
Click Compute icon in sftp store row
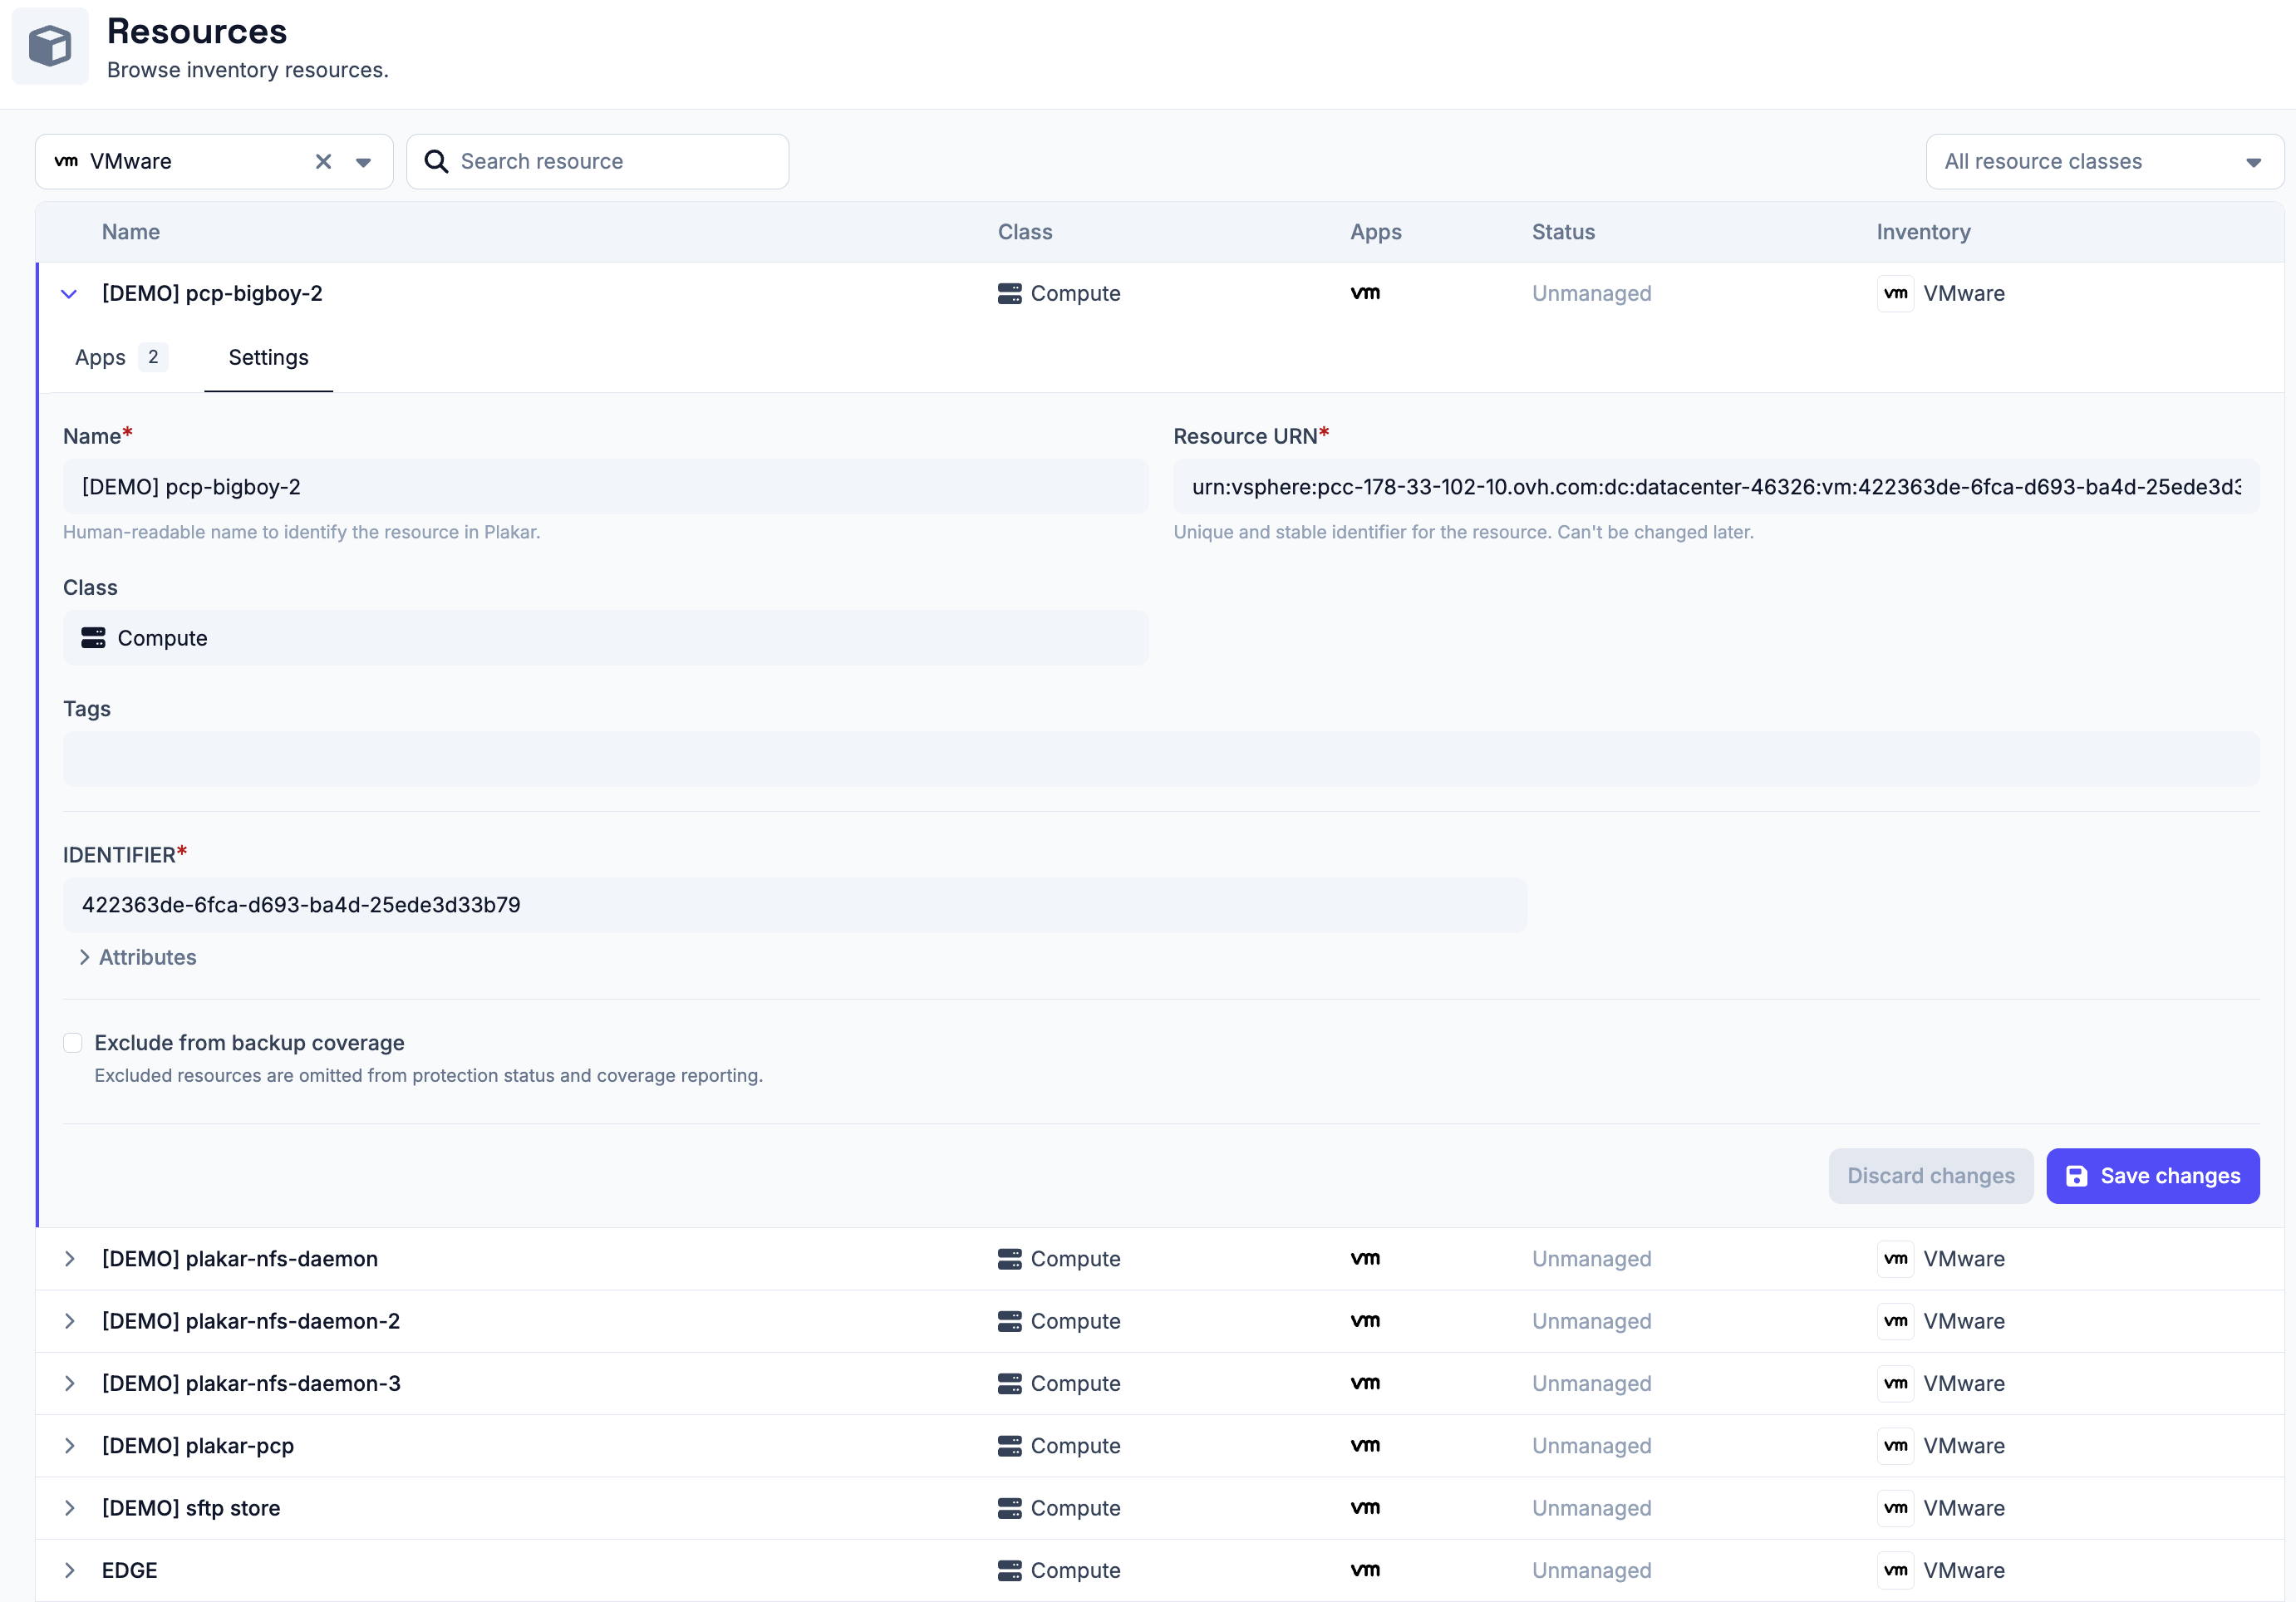(1010, 1508)
